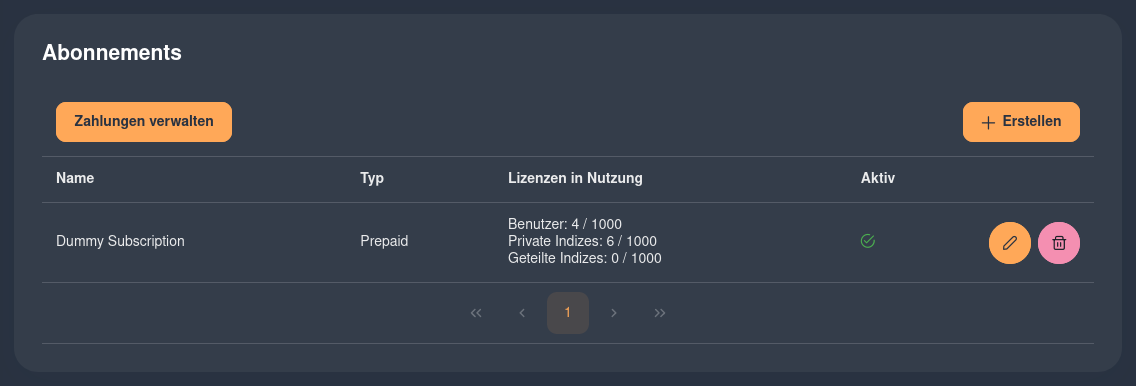Go to first page double-chevron icon
The image size is (1136, 386).
click(476, 313)
